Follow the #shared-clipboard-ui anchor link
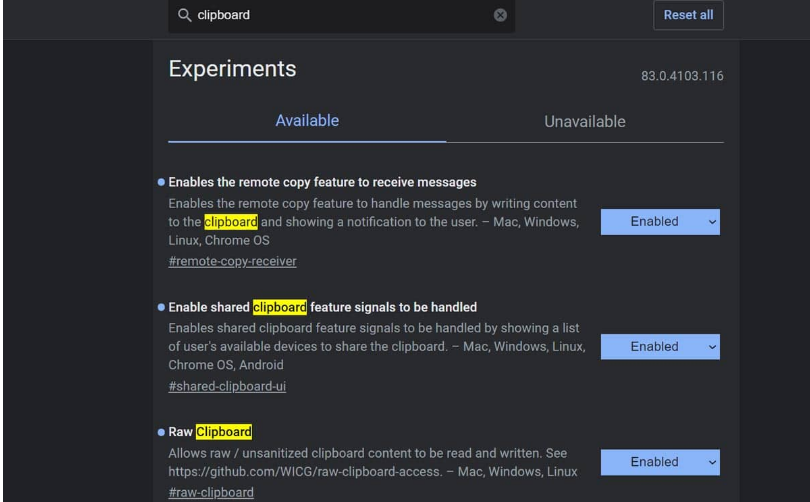810x502 pixels. coord(227,386)
